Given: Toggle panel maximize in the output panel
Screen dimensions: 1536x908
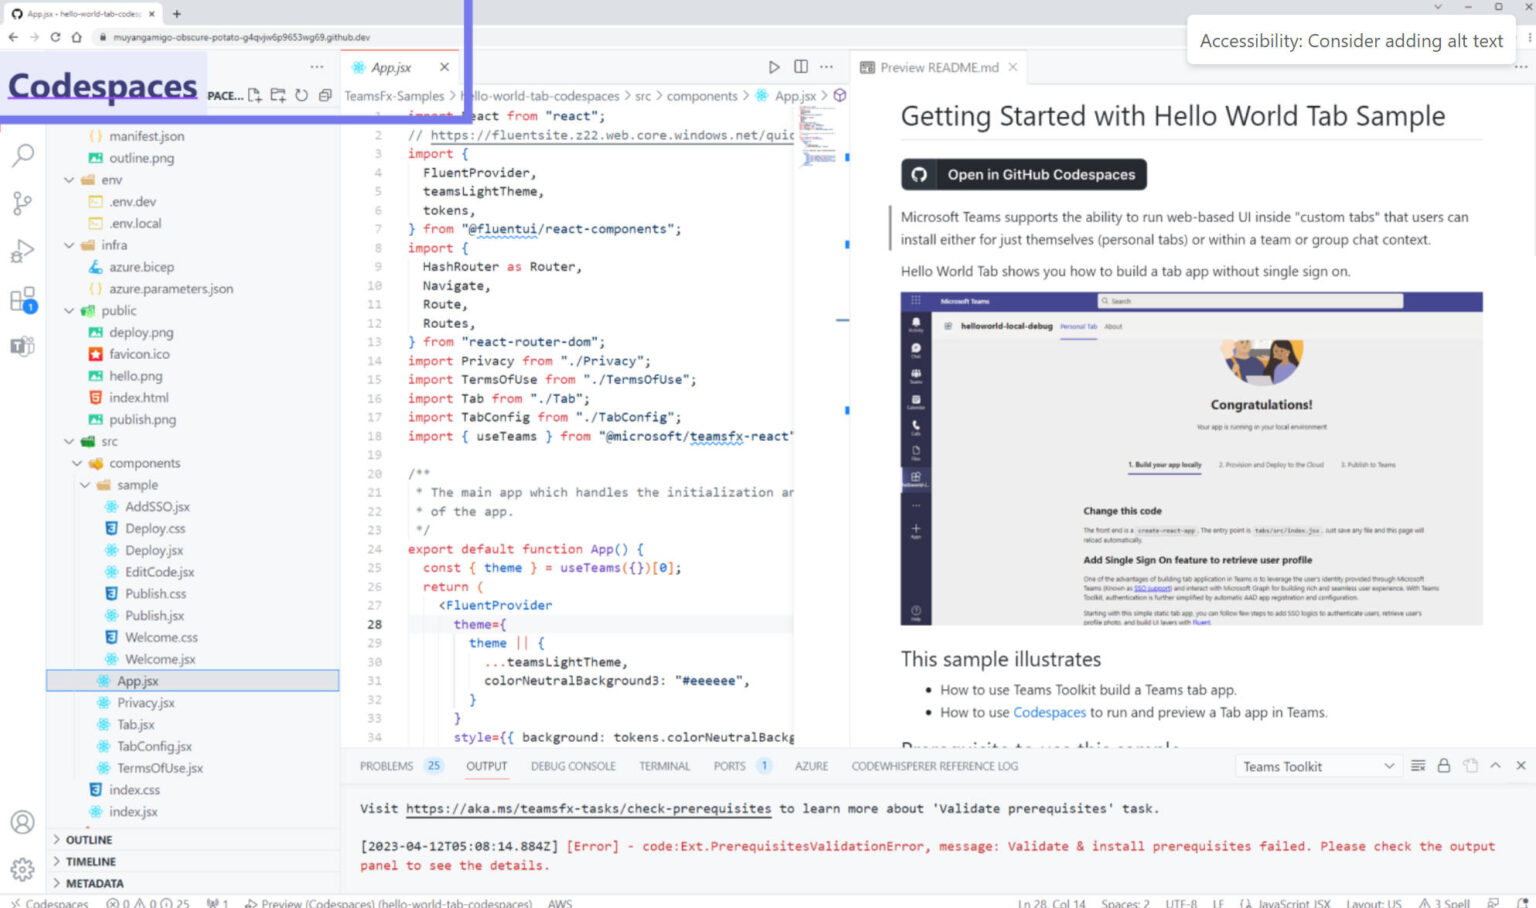Looking at the screenshot, I should [1494, 765].
